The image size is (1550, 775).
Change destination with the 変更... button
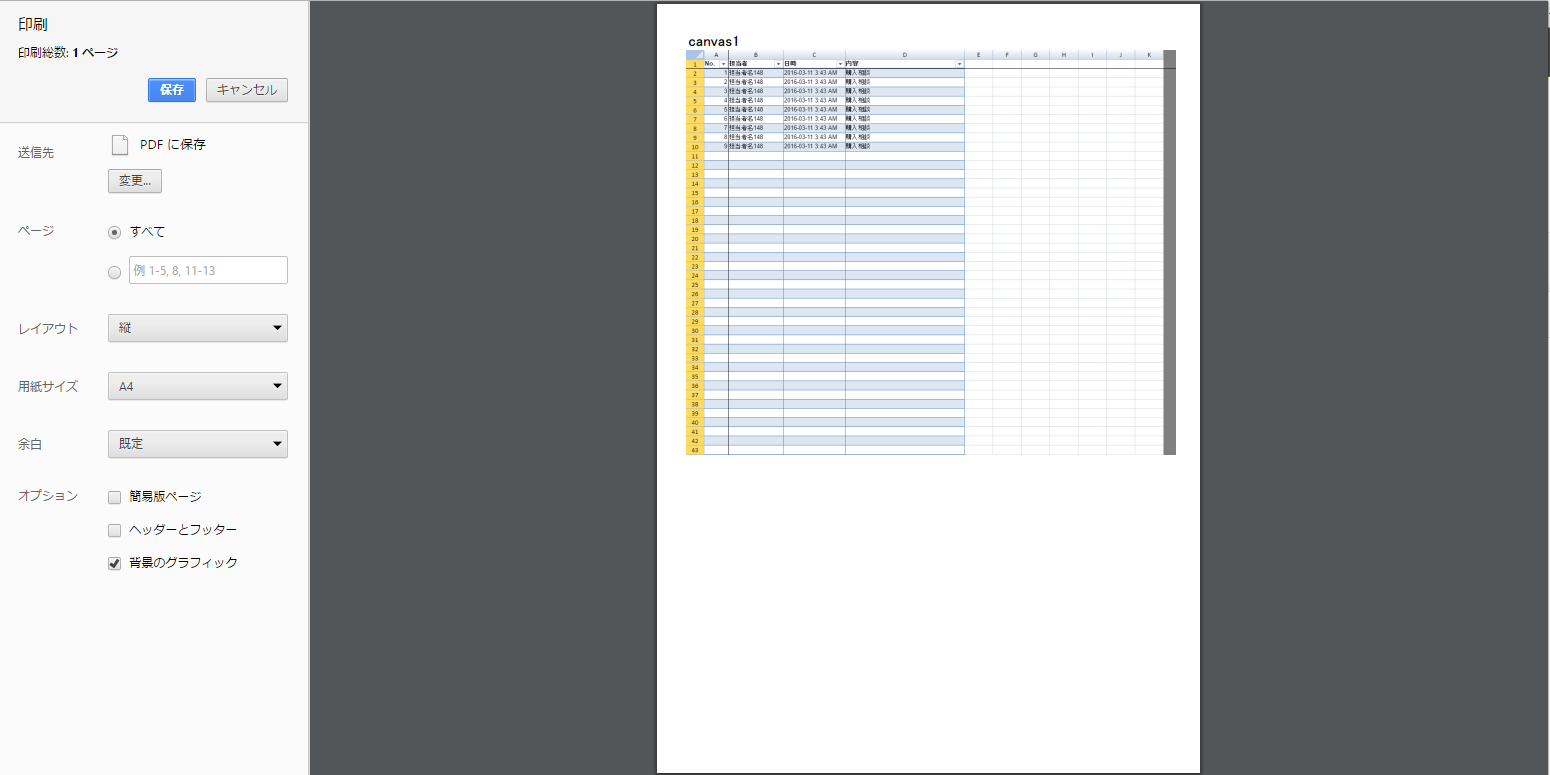[x=135, y=181]
